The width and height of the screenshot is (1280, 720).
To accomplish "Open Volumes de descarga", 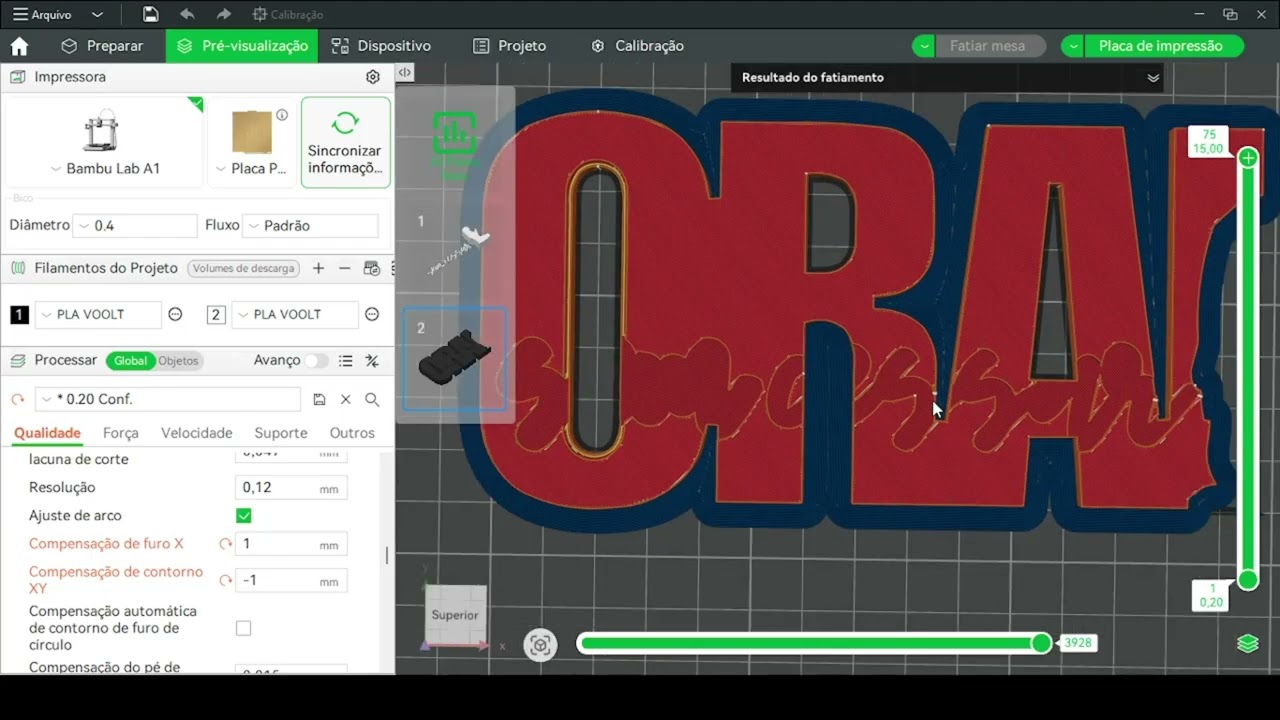I will coord(244,268).
